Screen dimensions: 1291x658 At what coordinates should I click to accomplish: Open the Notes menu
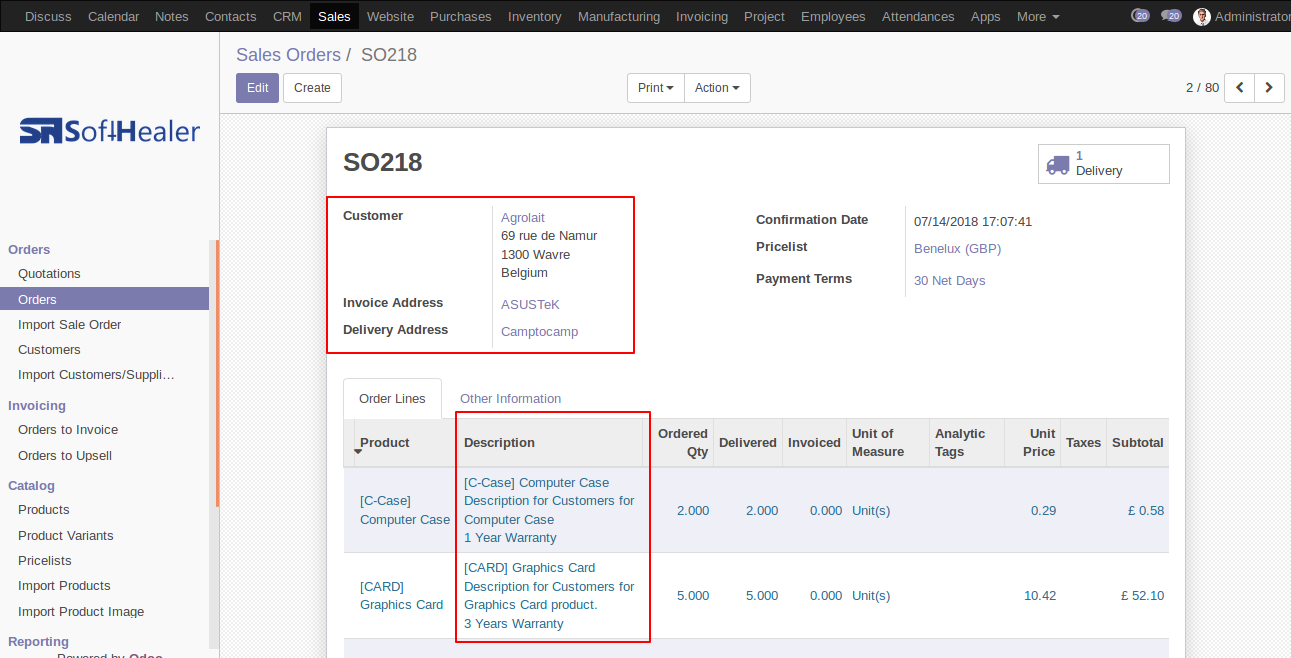pyautogui.click(x=172, y=16)
